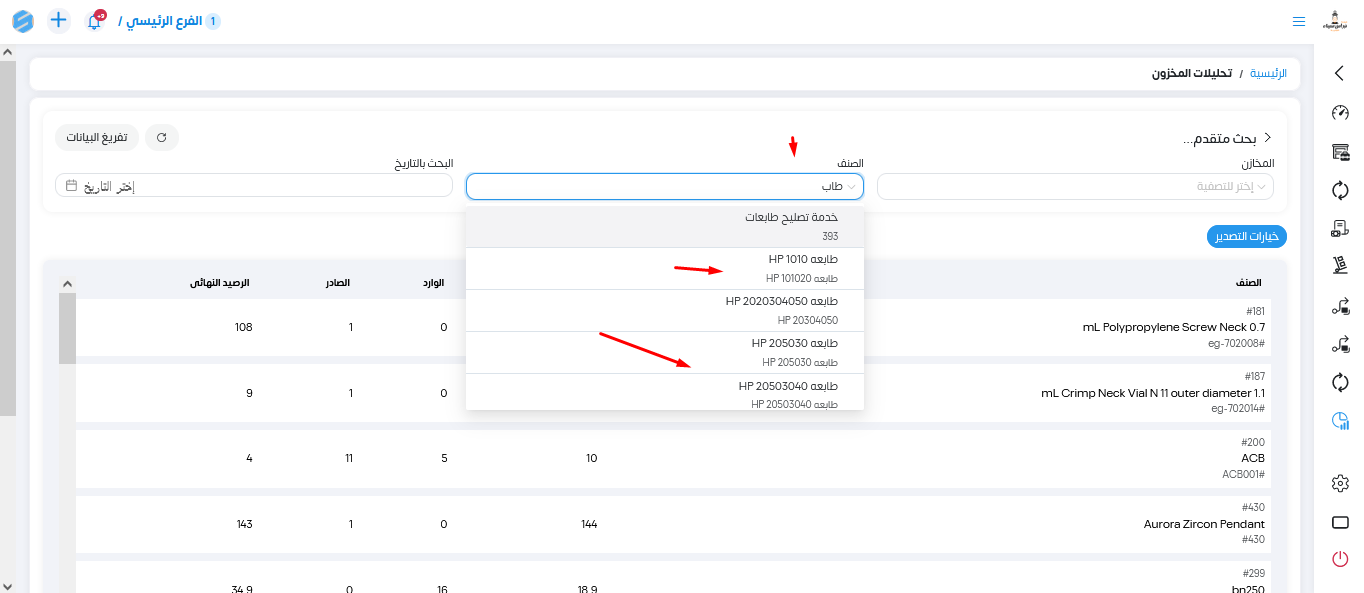Image resolution: width=1364 pixels, height=593 pixels.
Task: Open the dashboard gauge icon in sidebar
Action: [x=1340, y=112]
